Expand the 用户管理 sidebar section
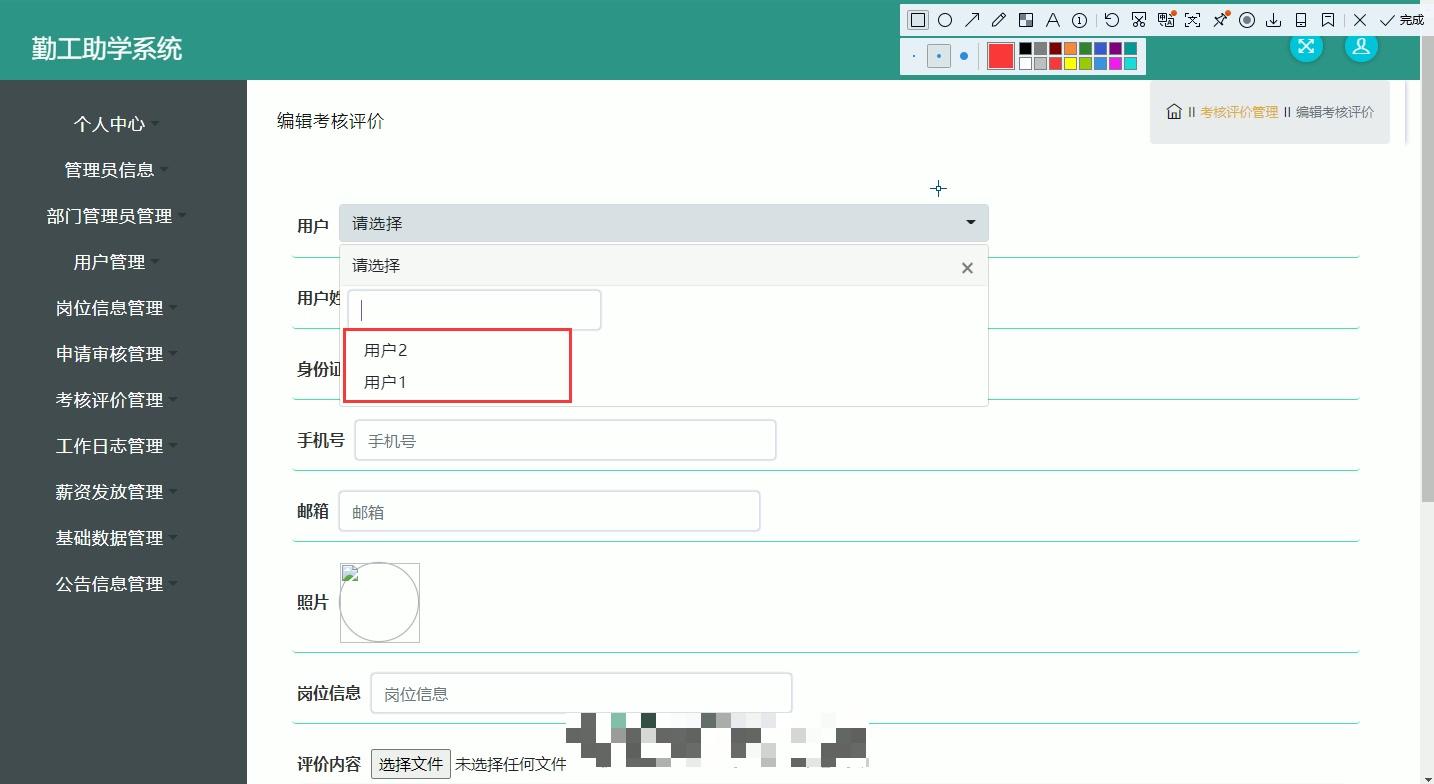 [110, 262]
